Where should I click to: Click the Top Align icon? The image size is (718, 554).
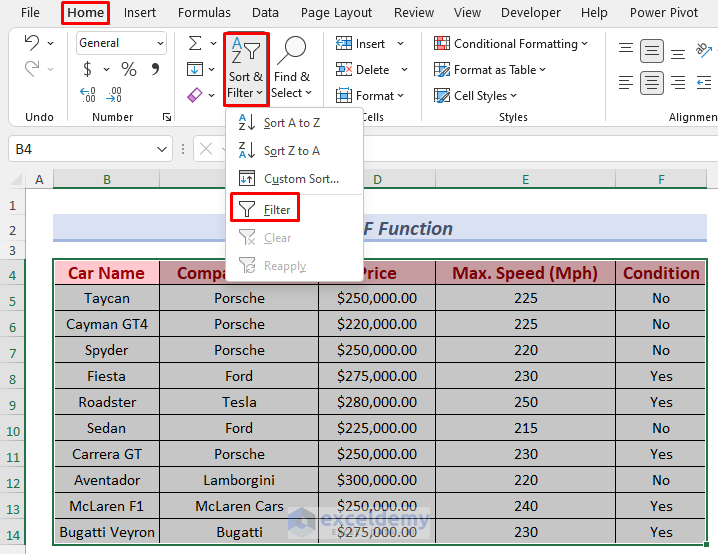(x=626, y=50)
